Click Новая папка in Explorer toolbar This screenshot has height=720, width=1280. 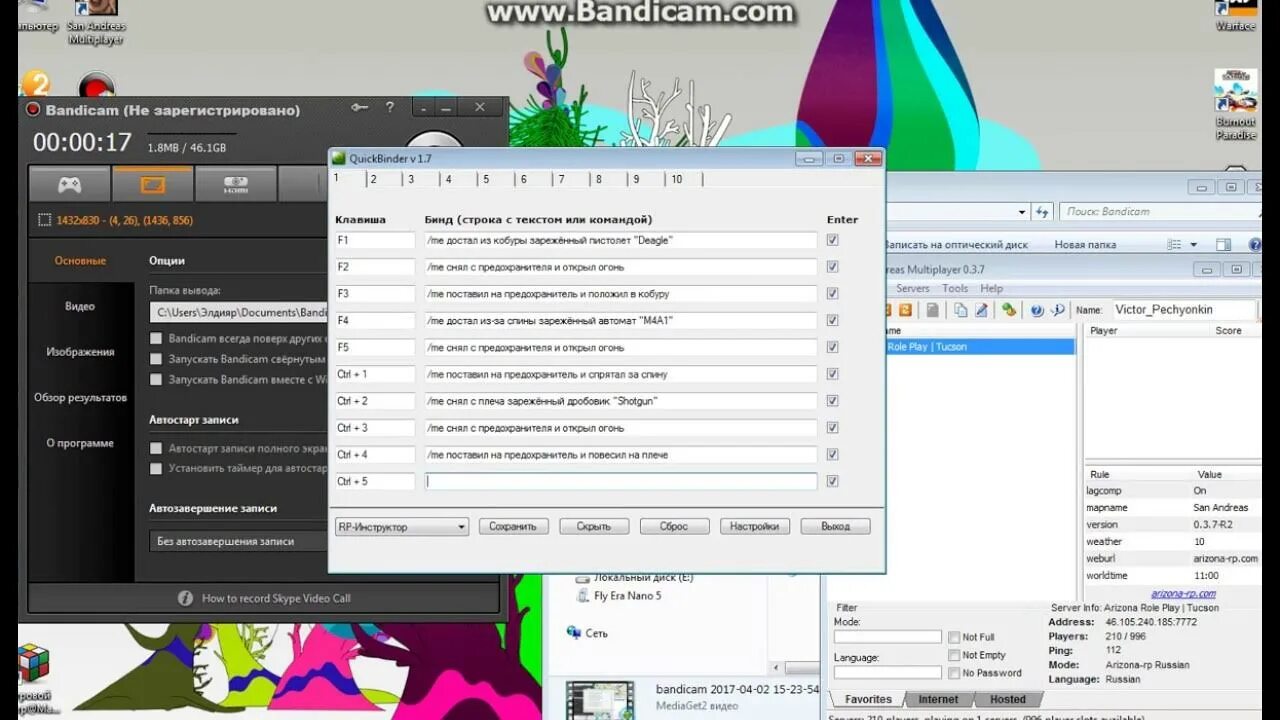coord(1085,244)
